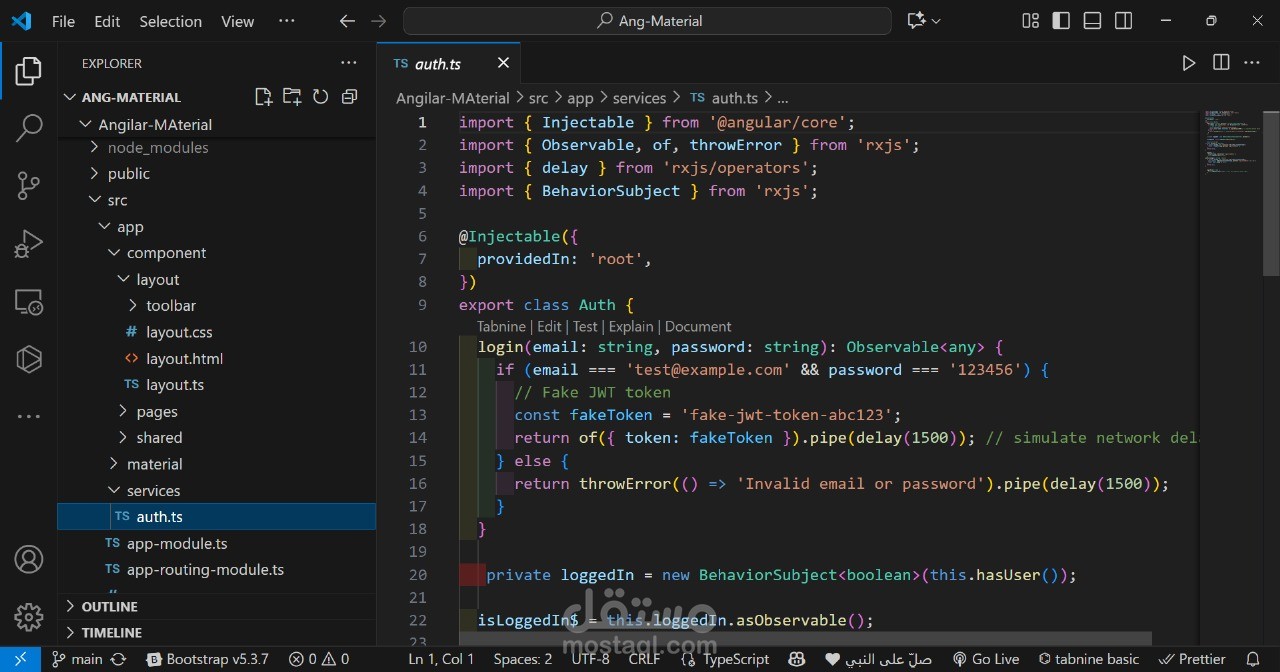Click the Document code lens link

[x=698, y=326]
